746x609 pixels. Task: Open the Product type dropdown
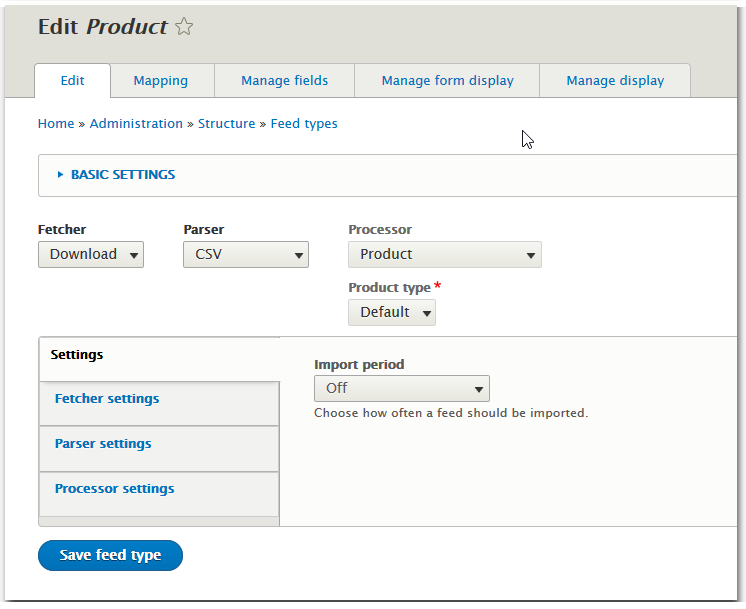[x=392, y=313]
